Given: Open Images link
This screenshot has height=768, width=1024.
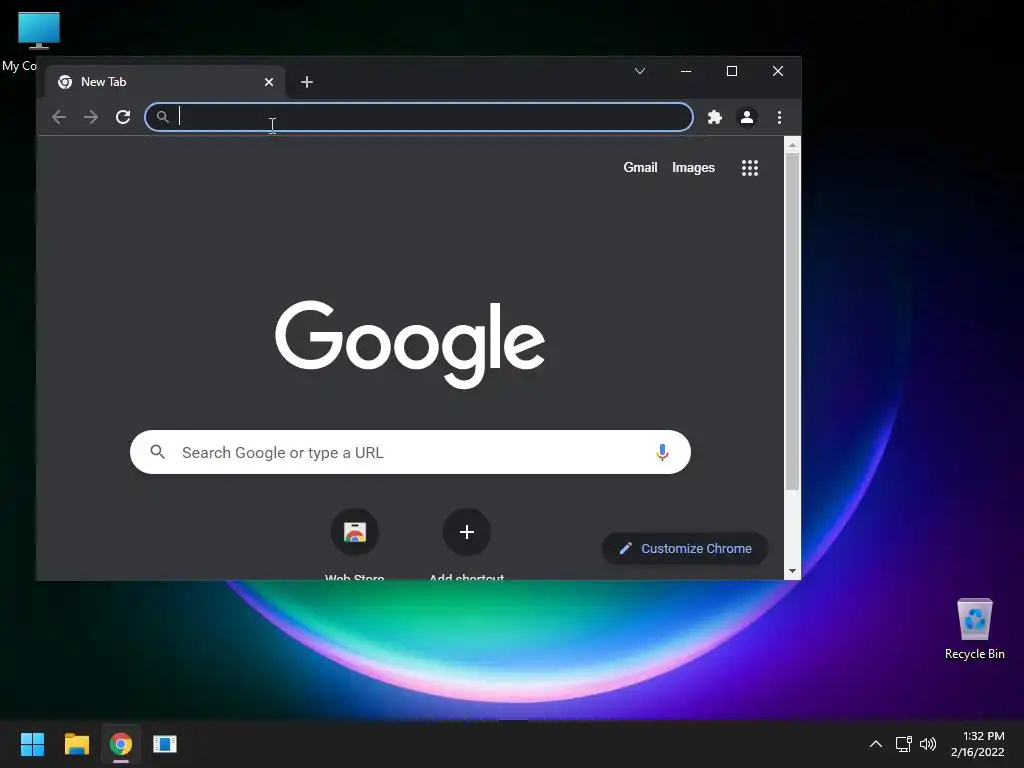Looking at the screenshot, I should point(694,168).
